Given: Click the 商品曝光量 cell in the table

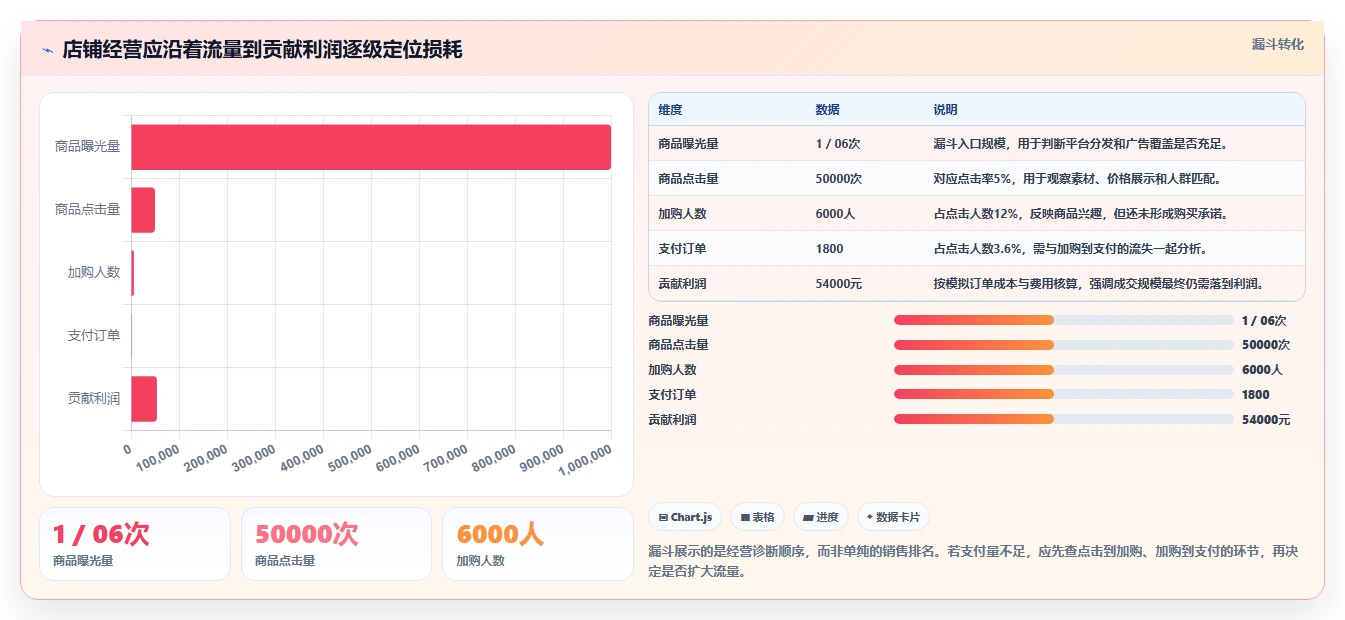Looking at the screenshot, I should (x=727, y=143).
